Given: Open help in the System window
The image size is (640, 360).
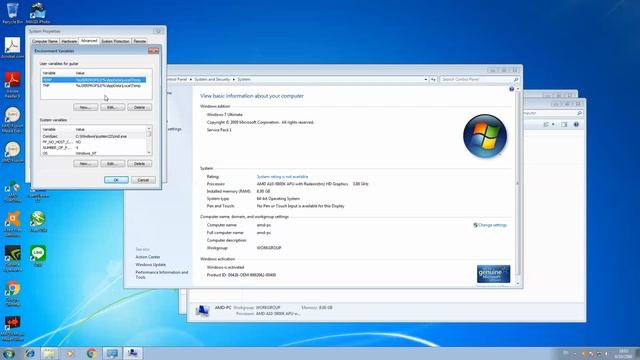Looking at the screenshot, I should pos(511,89).
